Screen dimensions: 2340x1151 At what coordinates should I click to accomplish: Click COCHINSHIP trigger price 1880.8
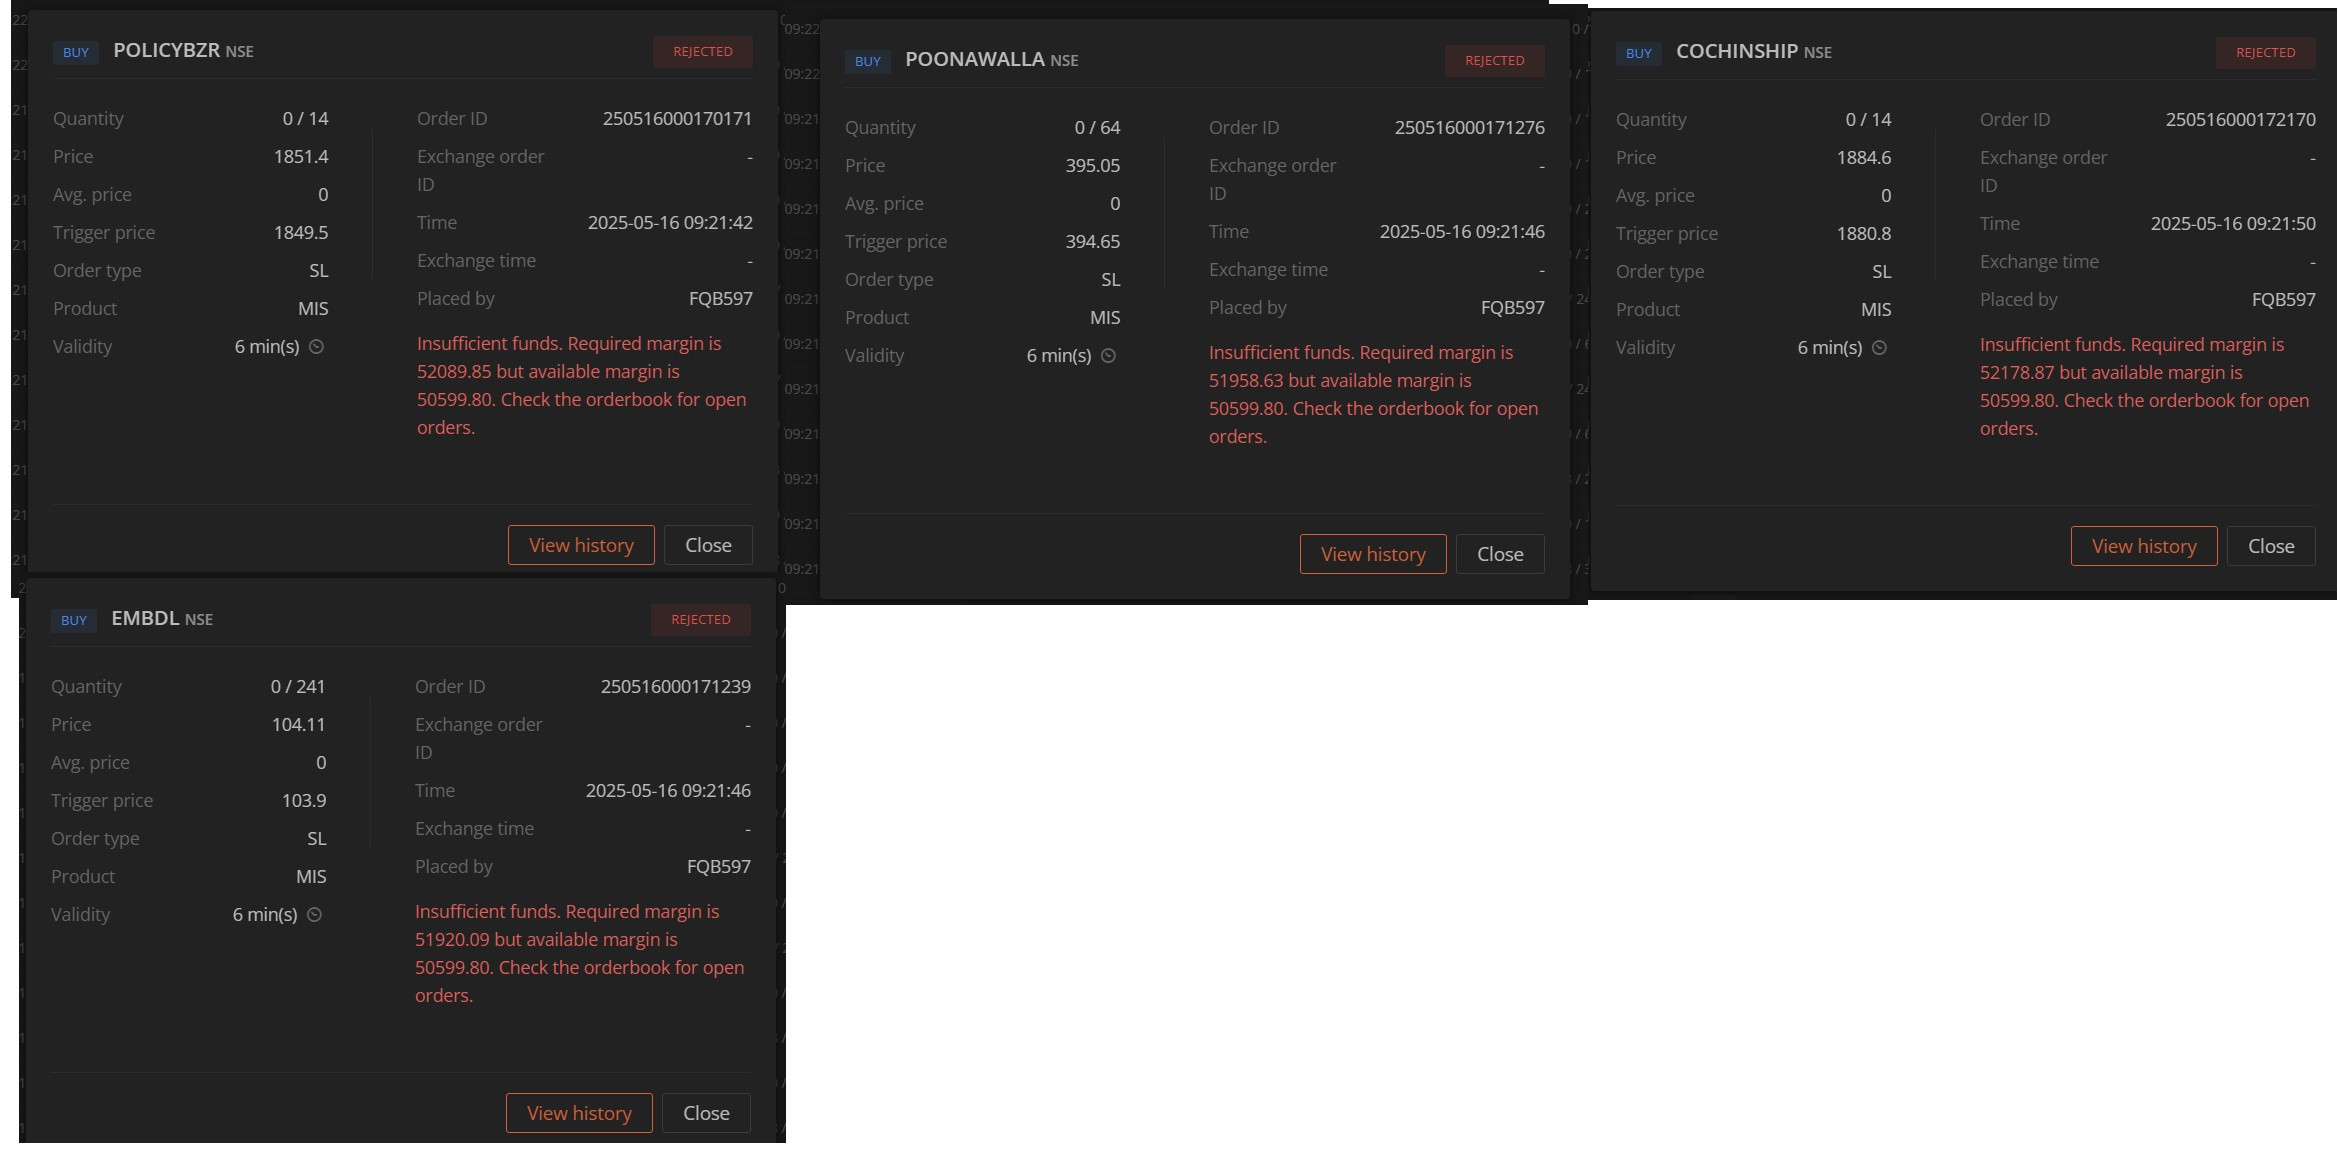click(x=1864, y=234)
